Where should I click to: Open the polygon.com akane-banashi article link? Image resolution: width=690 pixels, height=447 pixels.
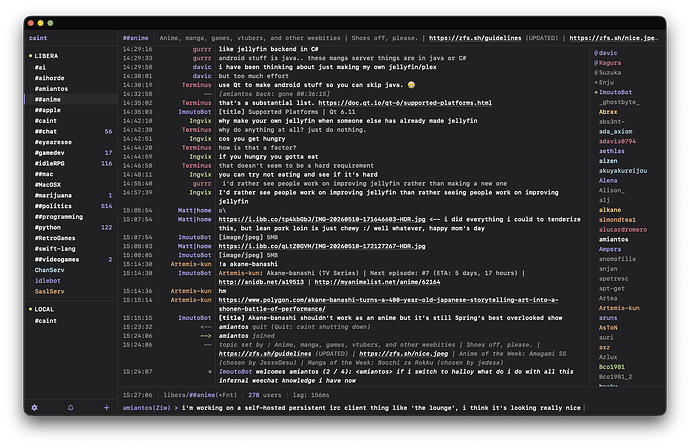[x=389, y=304]
